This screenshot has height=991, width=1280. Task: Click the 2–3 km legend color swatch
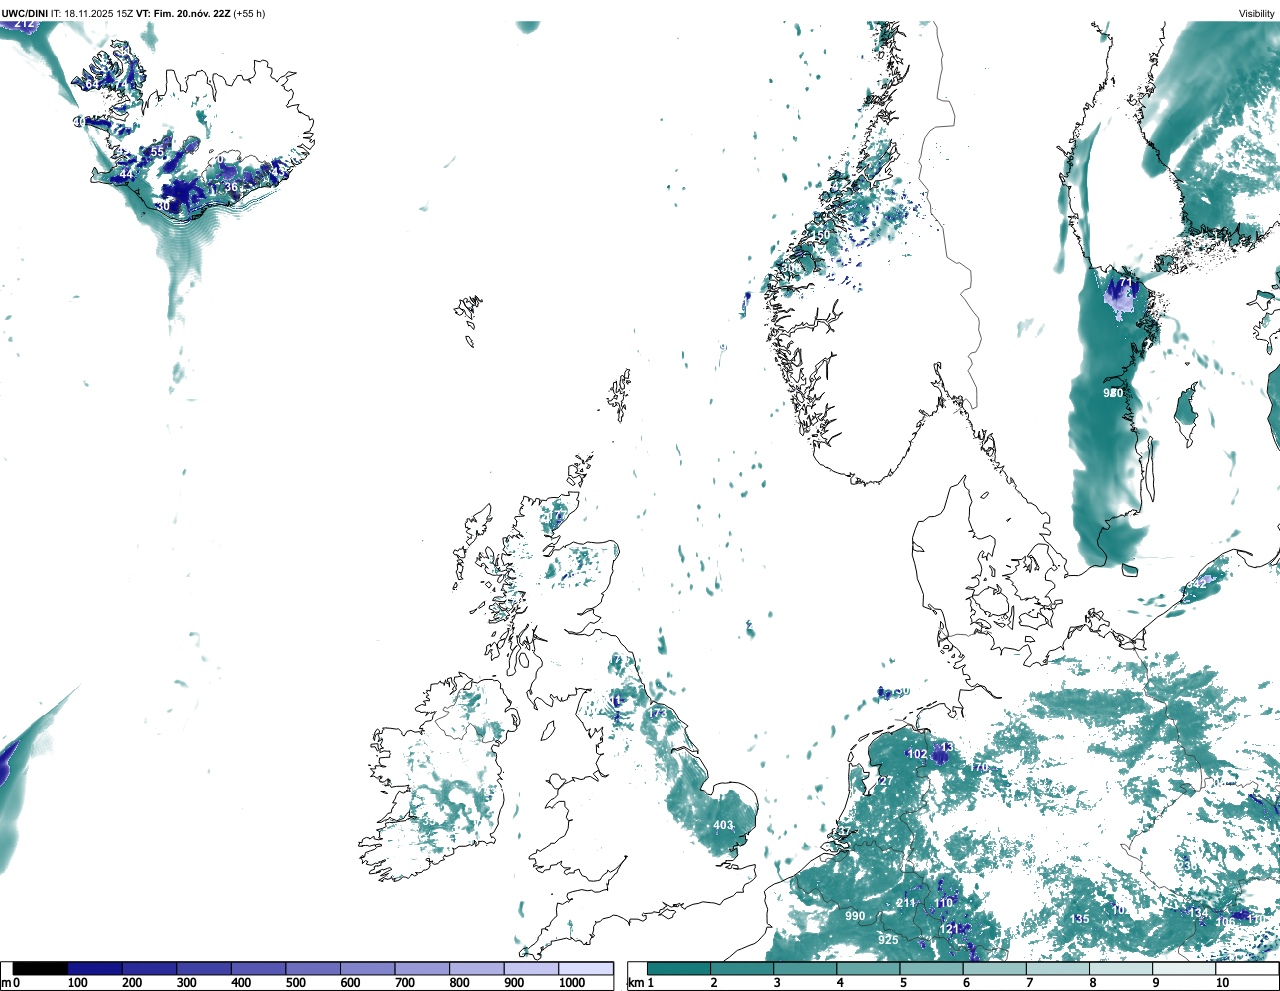click(x=741, y=969)
